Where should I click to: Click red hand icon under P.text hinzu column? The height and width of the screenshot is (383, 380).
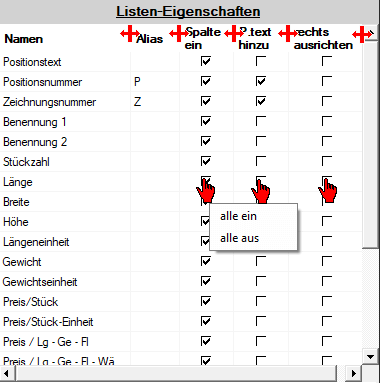click(x=260, y=191)
